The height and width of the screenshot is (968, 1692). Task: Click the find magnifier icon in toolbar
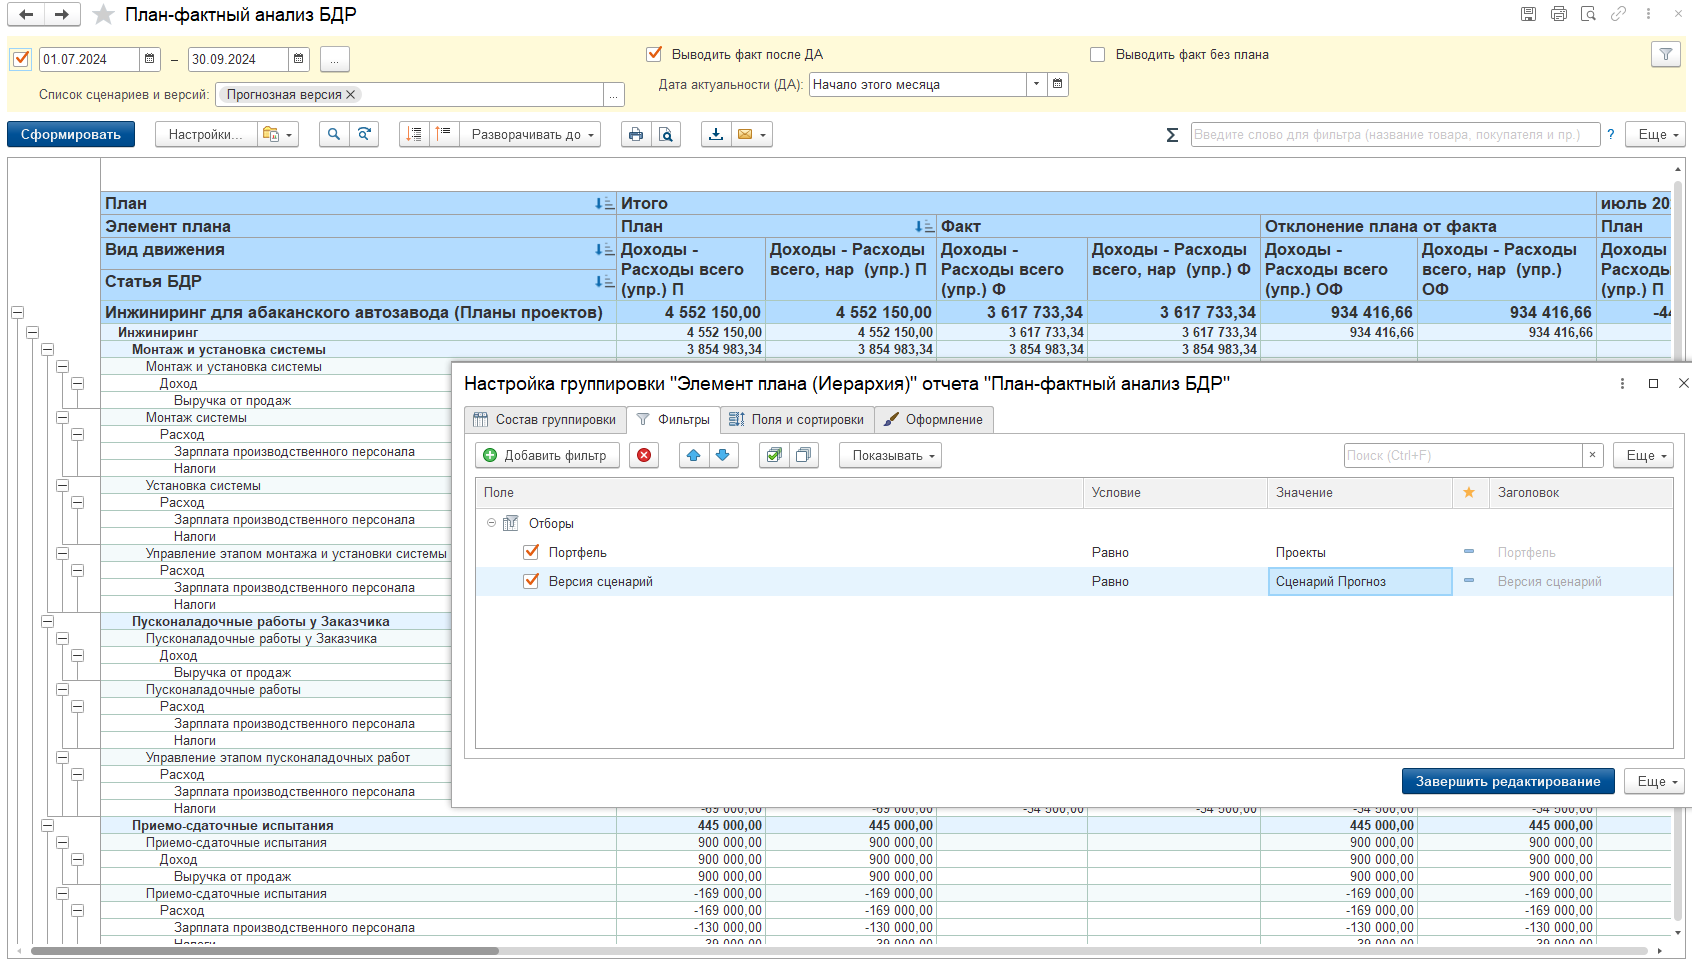point(334,135)
